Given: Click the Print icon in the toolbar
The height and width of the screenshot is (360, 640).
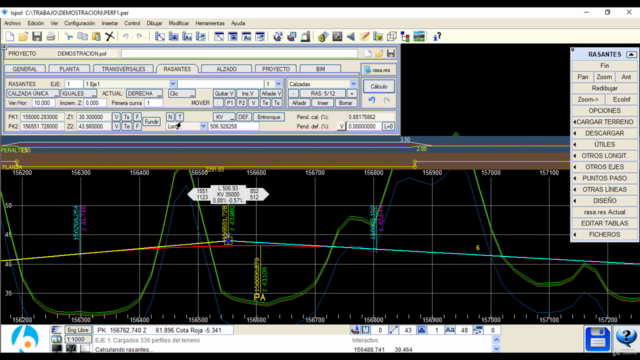Looking at the screenshot, I should click(51, 37).
